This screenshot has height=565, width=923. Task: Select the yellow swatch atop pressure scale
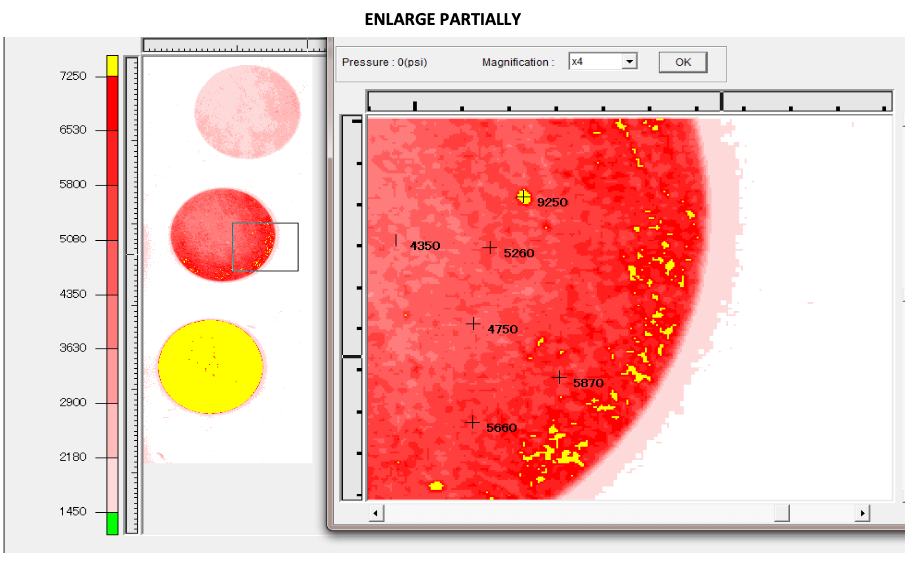pos(112,65)
